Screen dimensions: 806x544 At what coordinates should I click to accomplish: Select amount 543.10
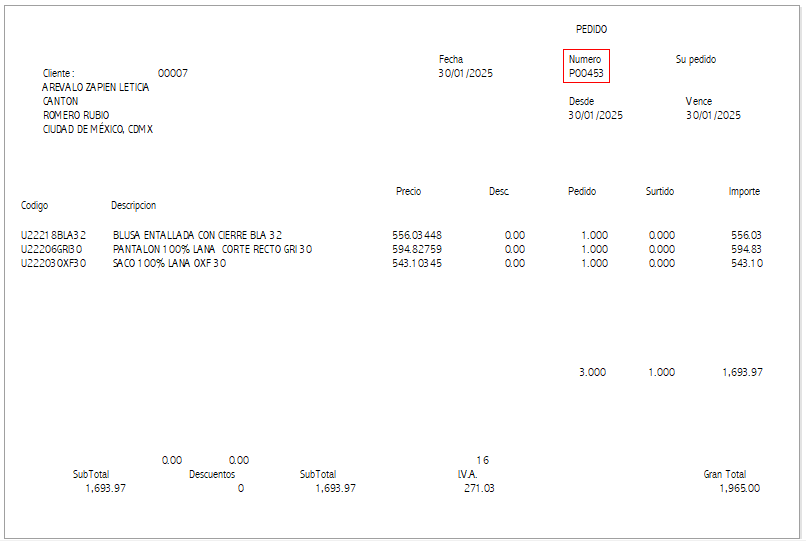pos(747,263)
